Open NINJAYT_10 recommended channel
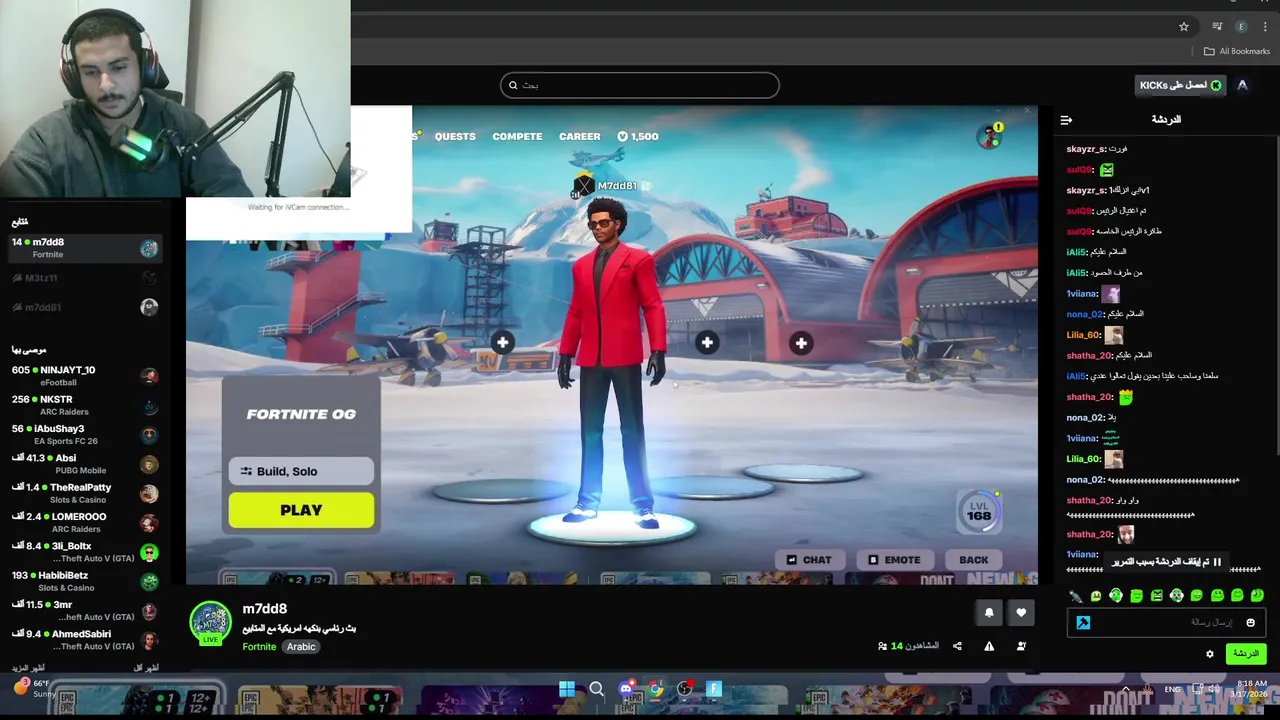This screenshot has height=720, width=1280. click(x=85, y=376)
